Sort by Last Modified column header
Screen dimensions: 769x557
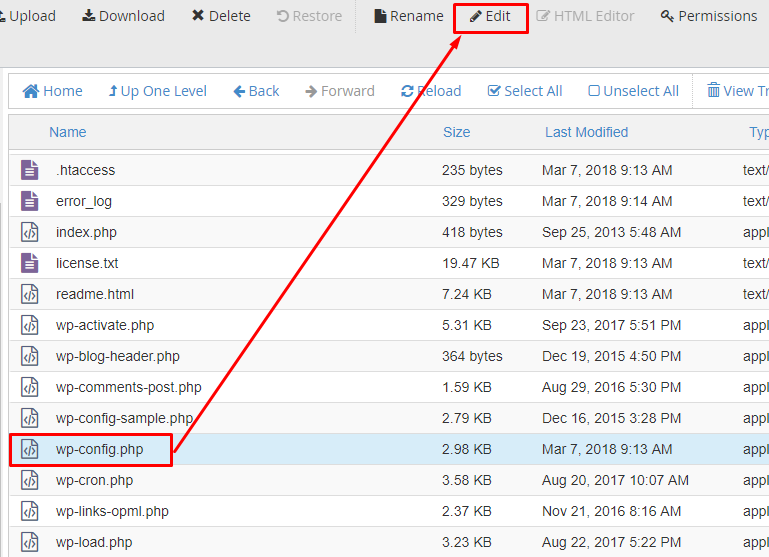(587, 132)
